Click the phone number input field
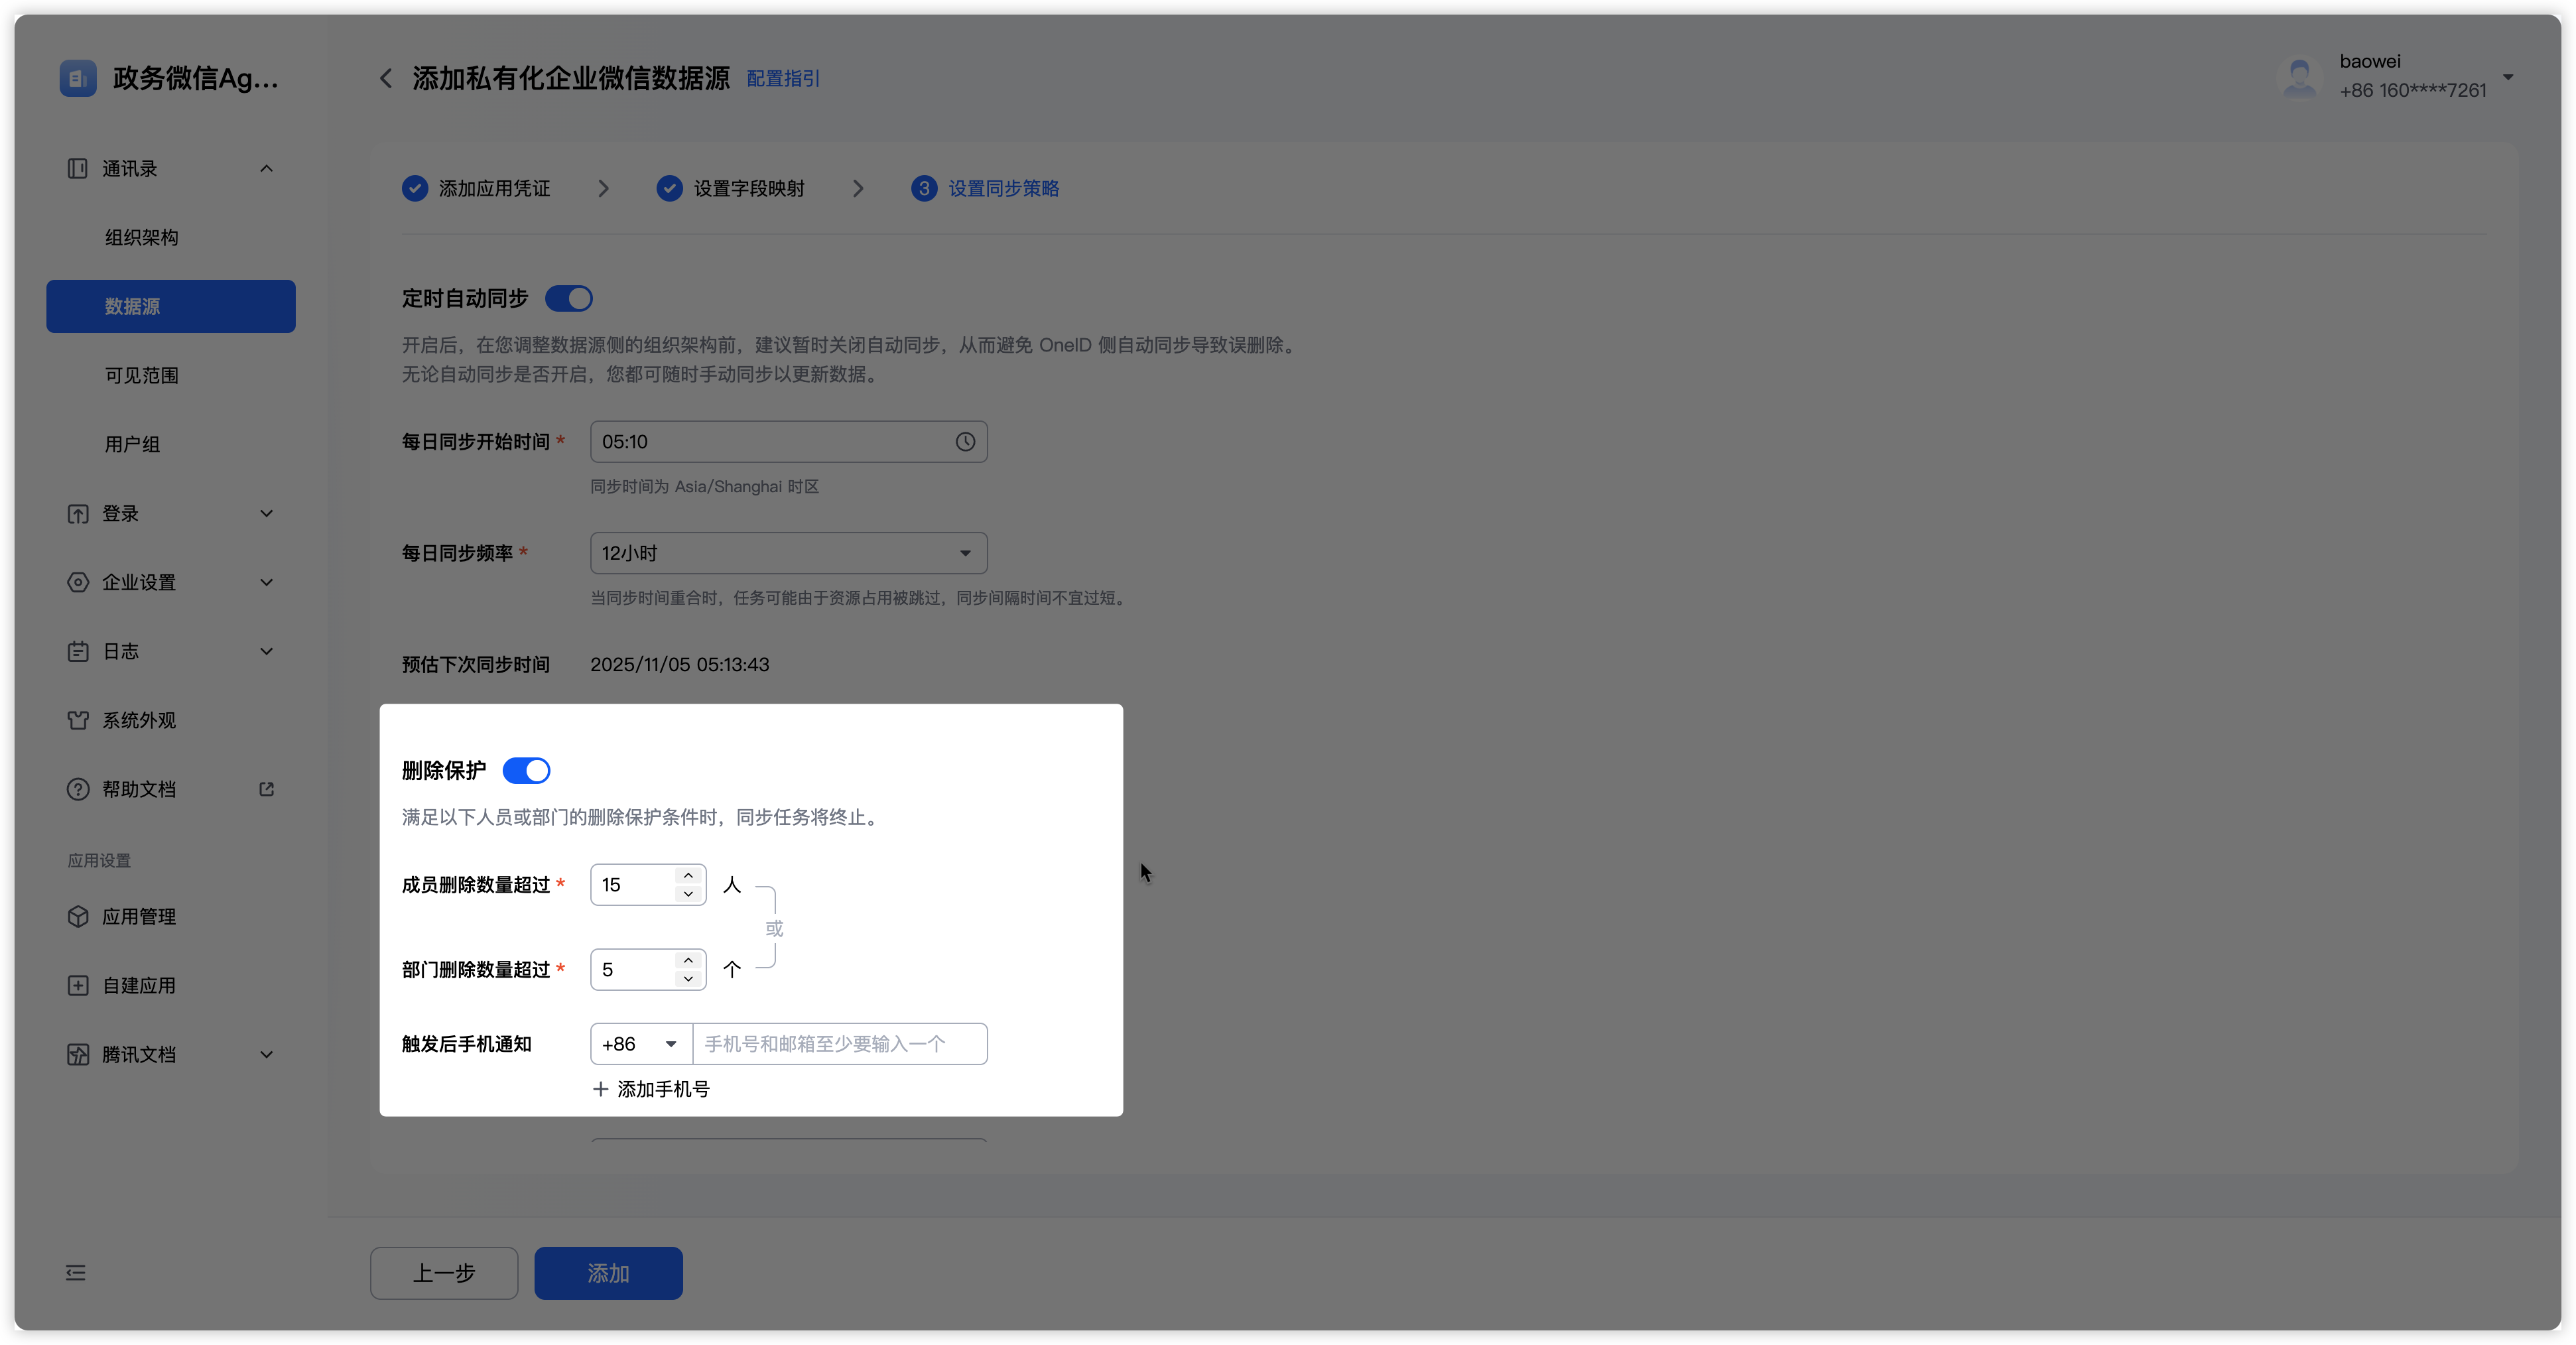 839,1044
